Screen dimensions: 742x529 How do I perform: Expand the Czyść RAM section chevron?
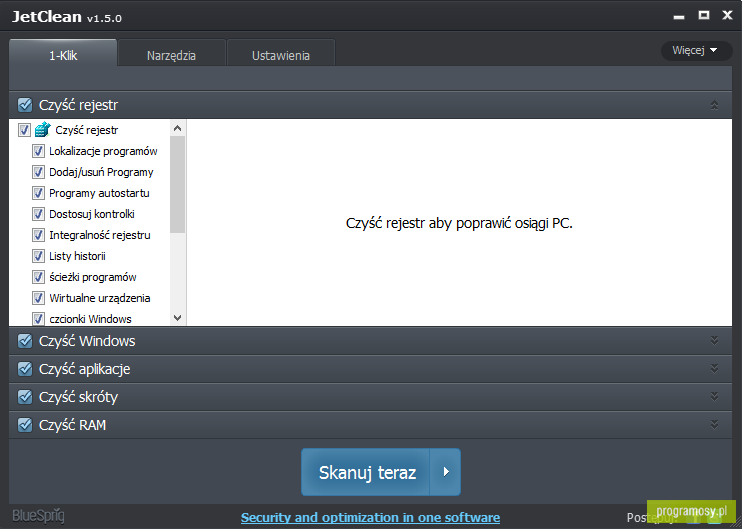[x=714, y=424]
